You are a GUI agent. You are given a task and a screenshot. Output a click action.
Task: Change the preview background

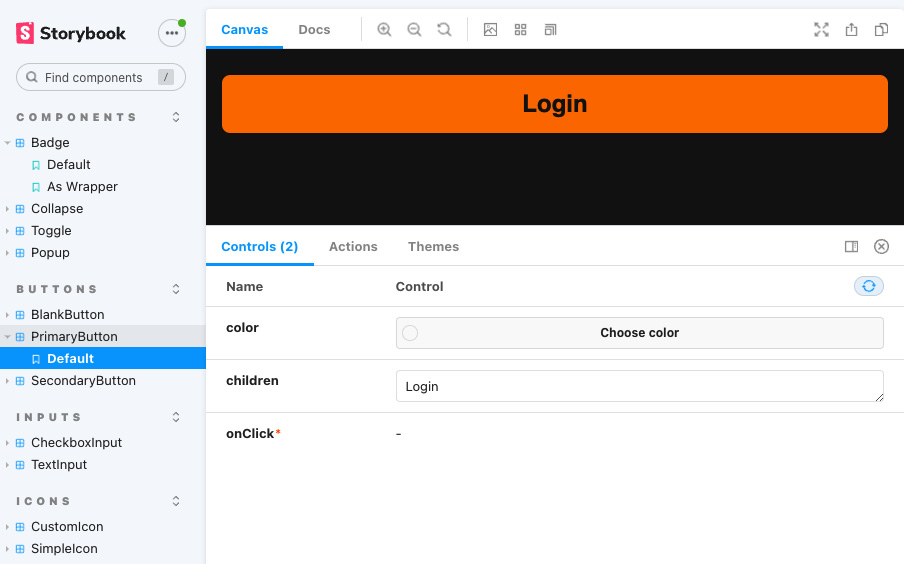pos(490,29)
